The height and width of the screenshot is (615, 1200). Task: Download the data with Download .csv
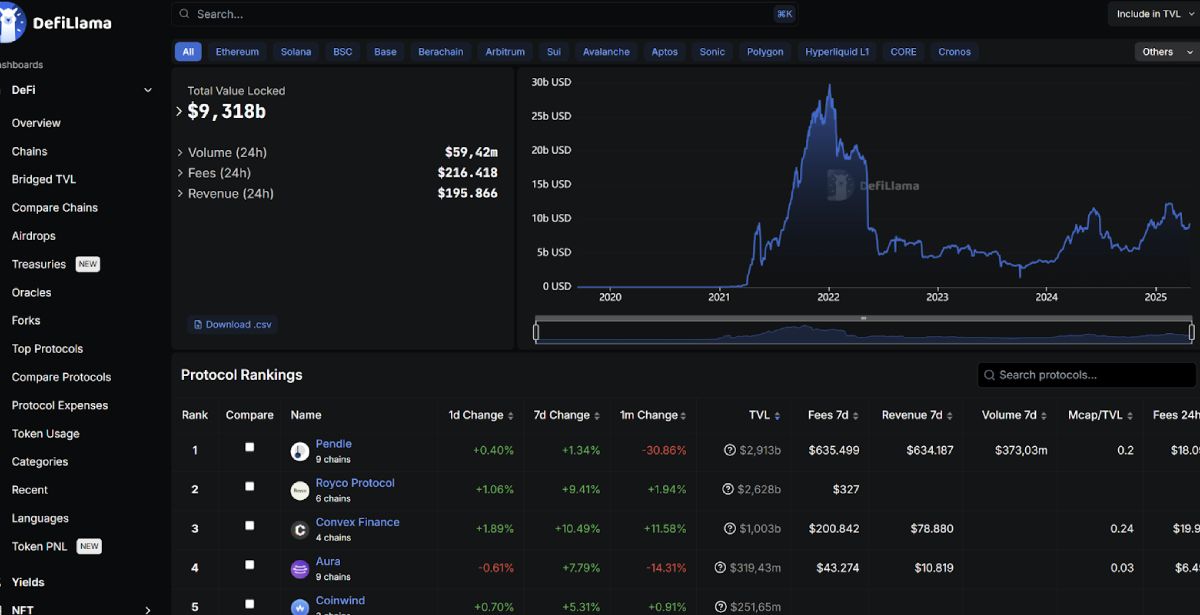pyautogui.click(x=232, y=324)
